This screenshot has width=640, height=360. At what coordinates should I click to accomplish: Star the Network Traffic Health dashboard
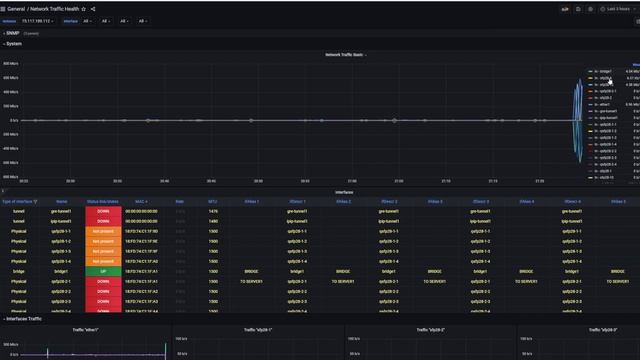(x=84, y=9)
